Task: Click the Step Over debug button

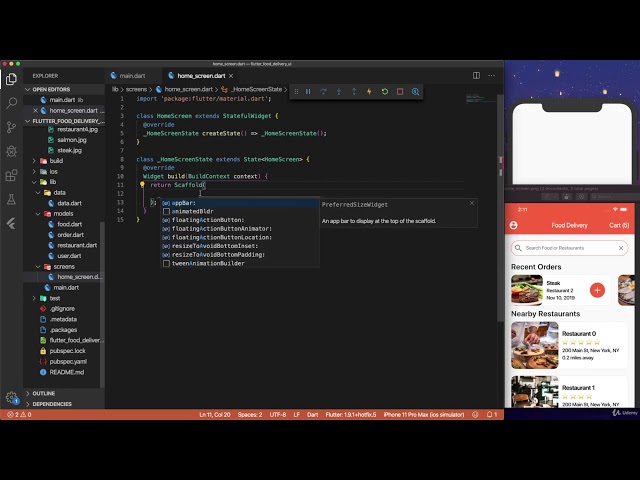Action: pos(323,92)
